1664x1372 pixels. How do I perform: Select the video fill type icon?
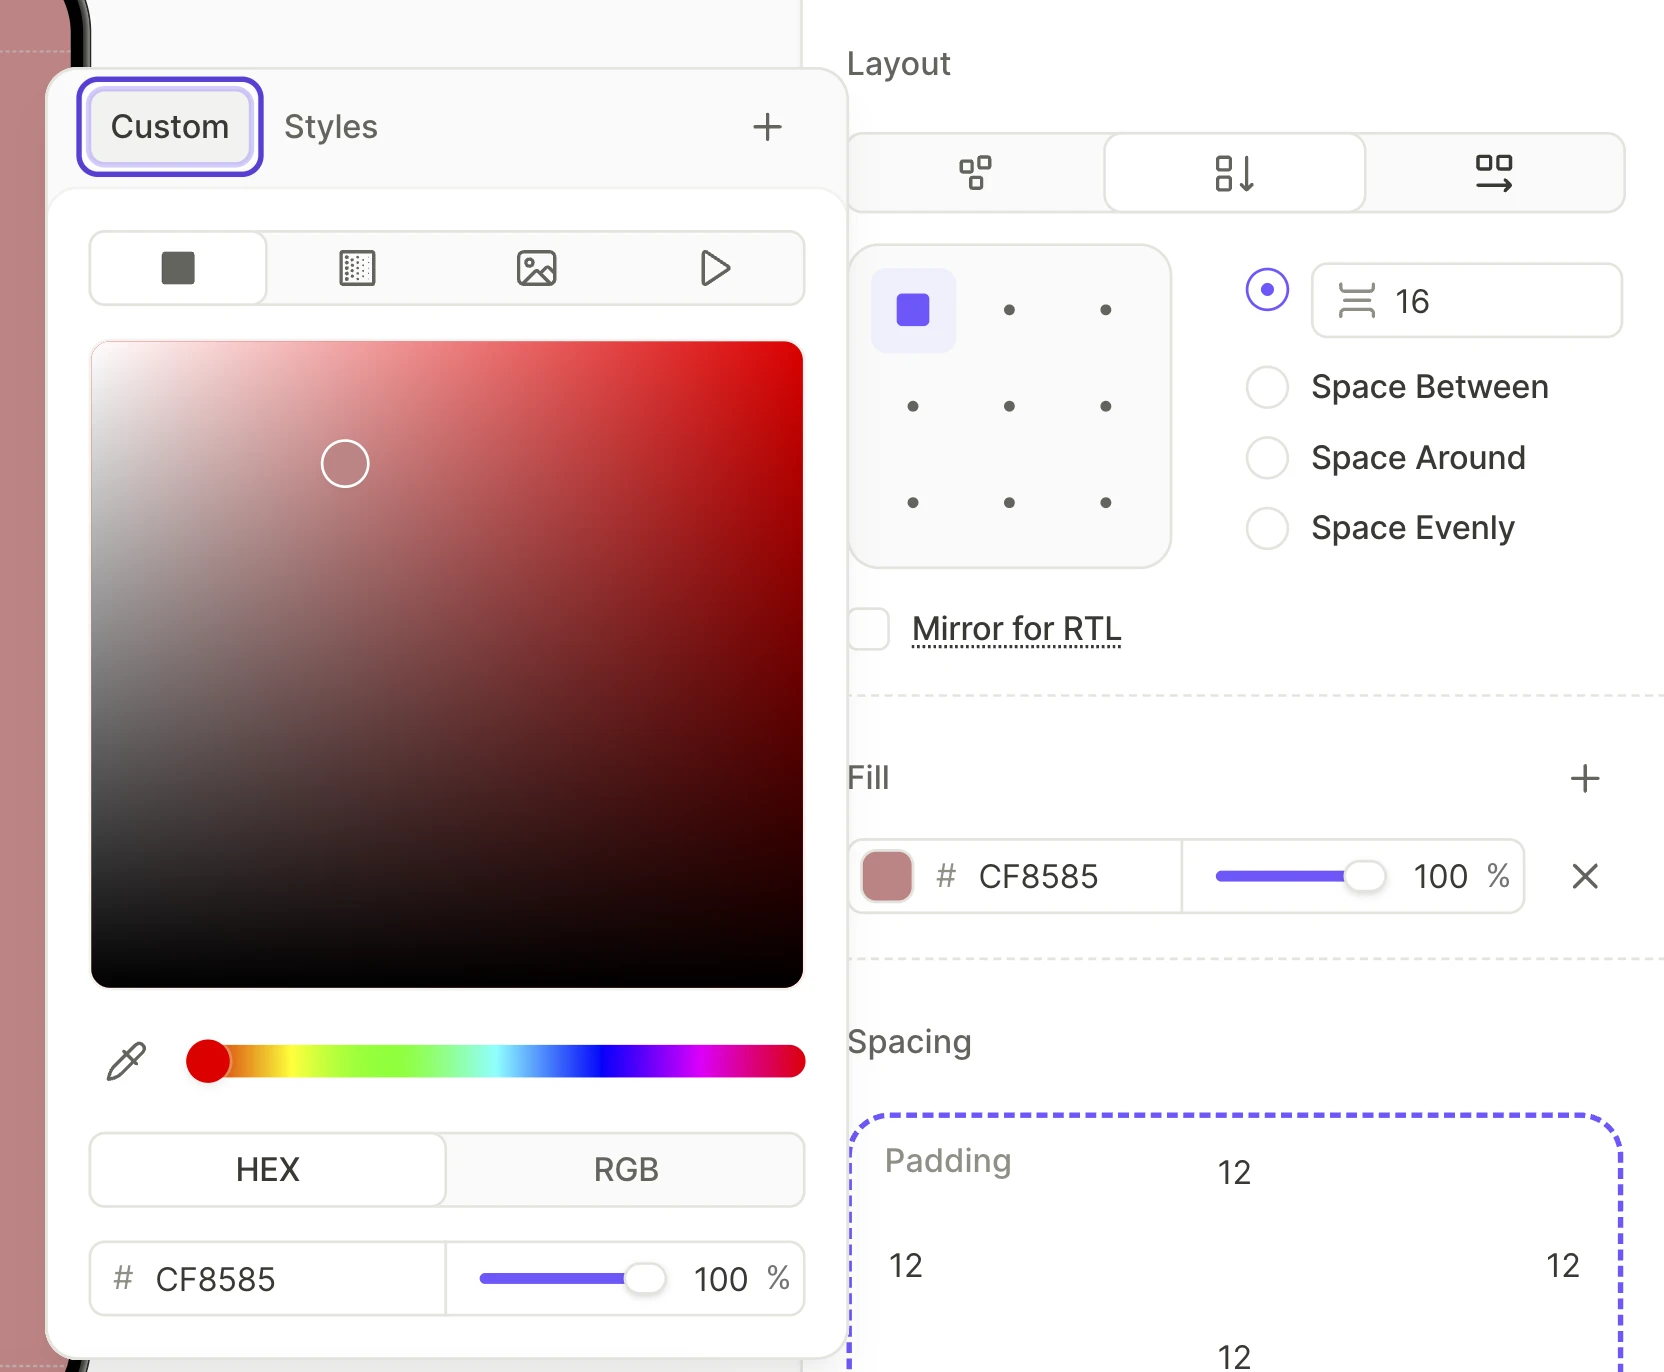[x=715, y=268]
